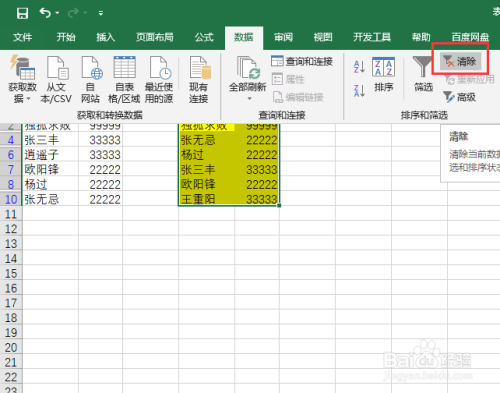The height and width of the screenshot is (393, 500).
Task: Select row header 7
Action: coord(11,169)
